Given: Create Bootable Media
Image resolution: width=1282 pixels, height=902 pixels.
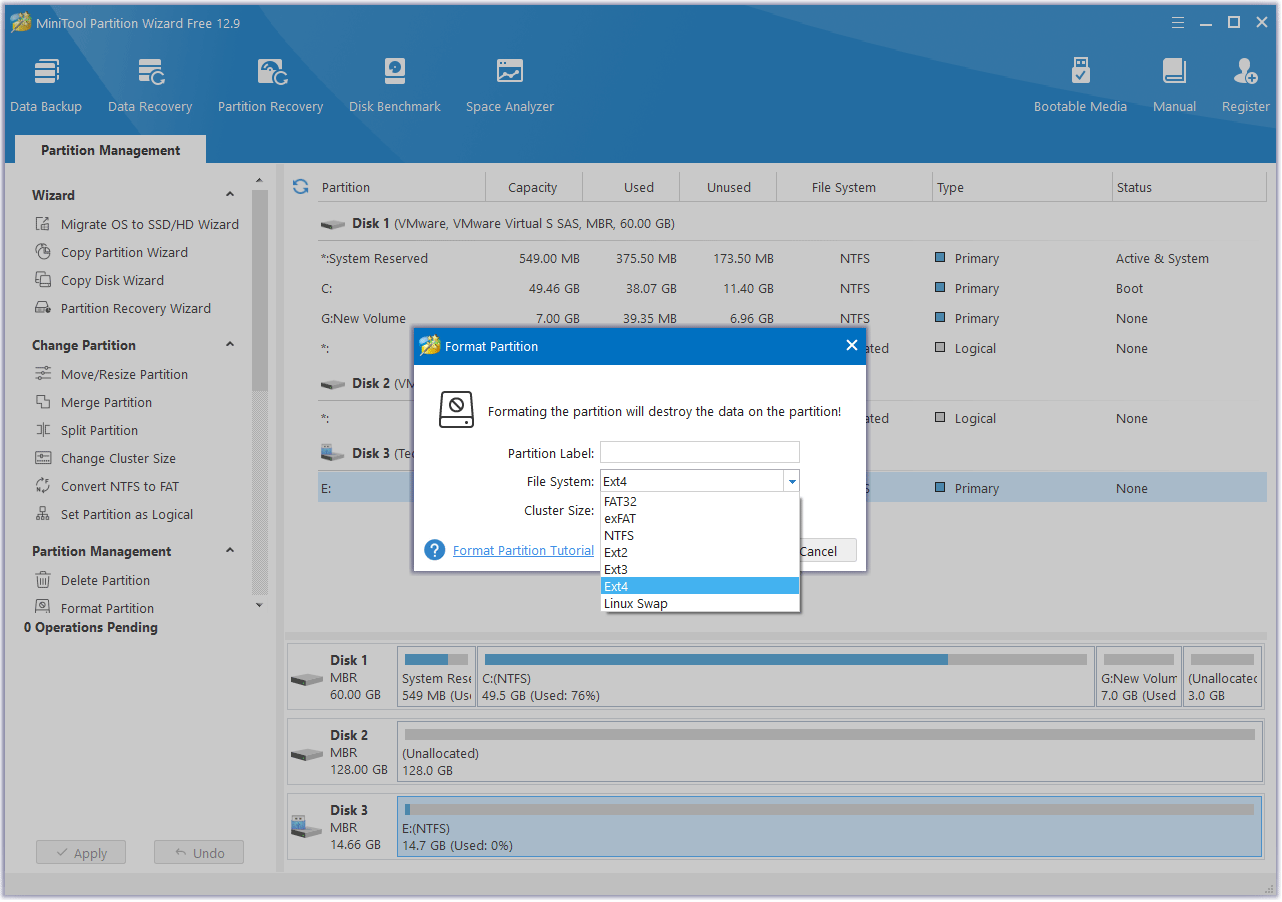Looking at the screenshot, I should (1080, 84).
